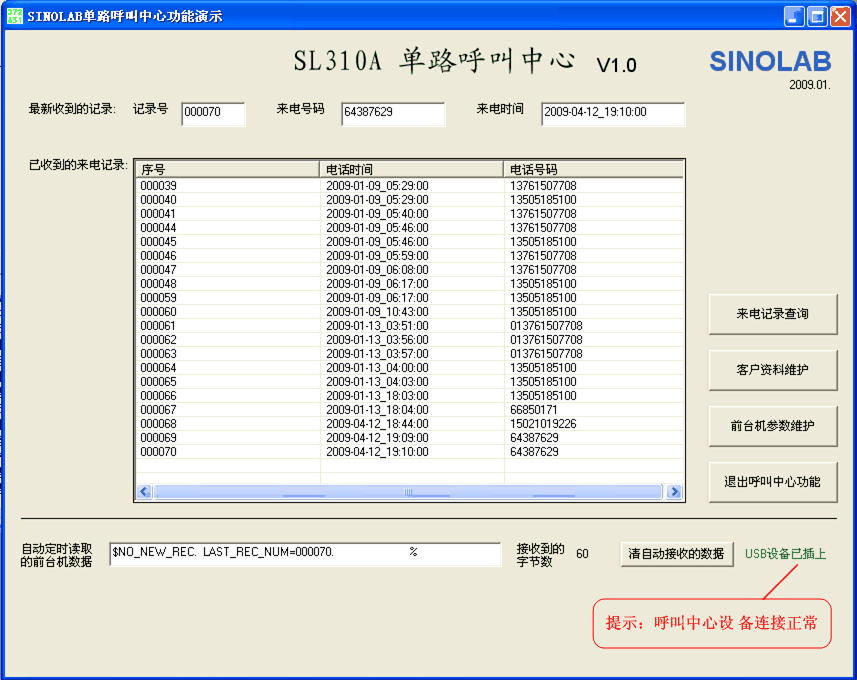Click 退出呼叫中心功能 to exit
857x680 pixels.
click(772, 482)
